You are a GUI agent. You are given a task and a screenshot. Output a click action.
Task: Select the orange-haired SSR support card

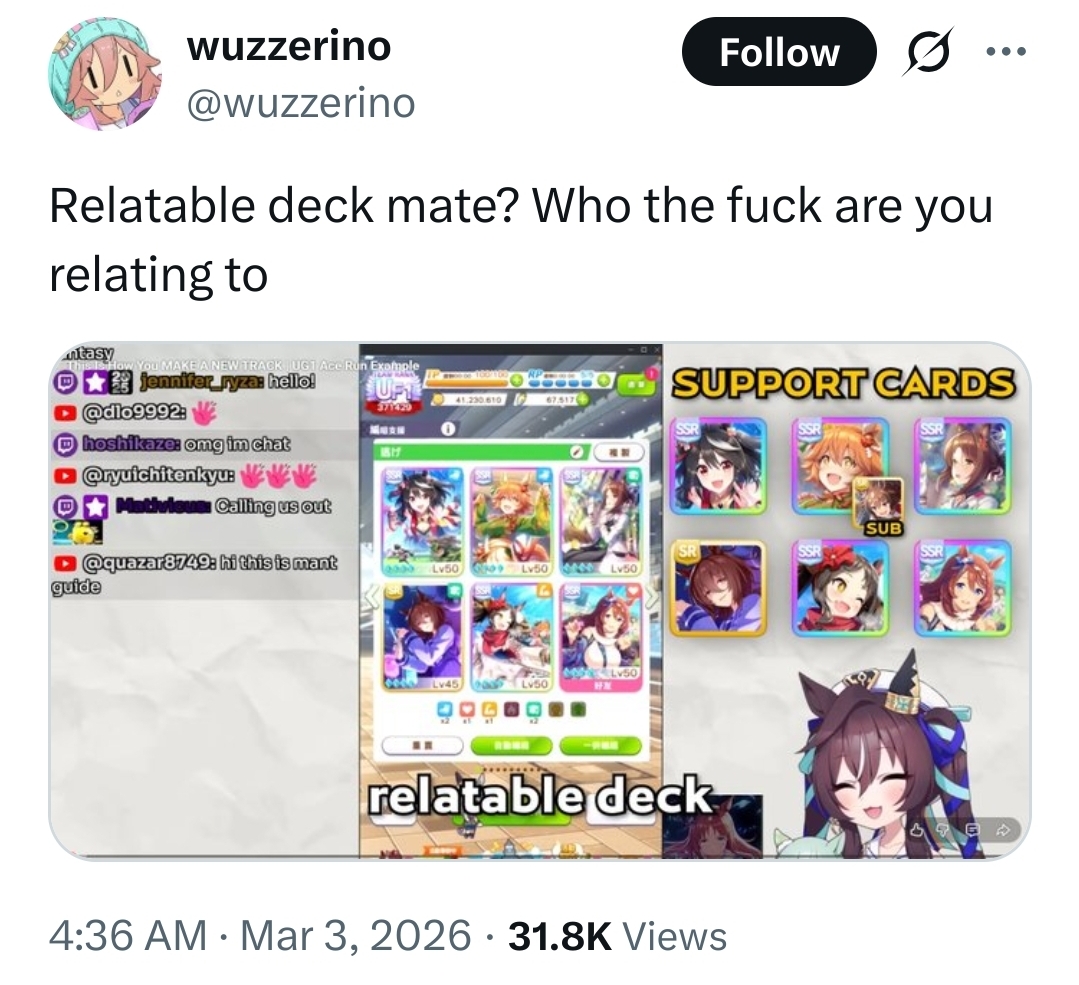coord(840,467)
